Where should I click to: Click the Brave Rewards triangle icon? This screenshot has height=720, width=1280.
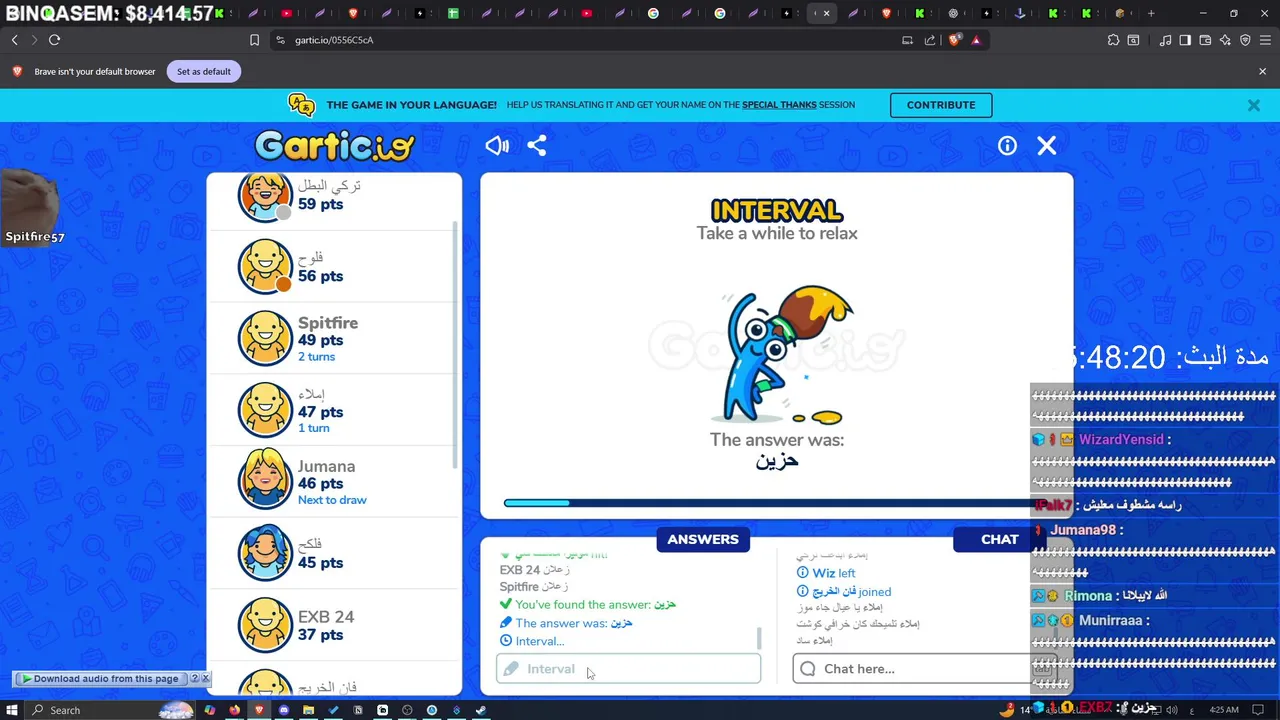click(x=976, y=40)
